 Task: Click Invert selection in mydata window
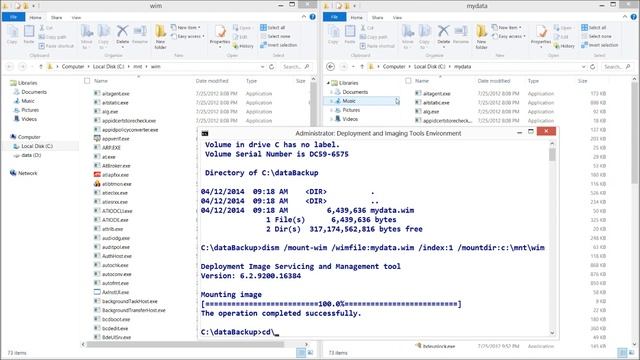click(600, 45)
